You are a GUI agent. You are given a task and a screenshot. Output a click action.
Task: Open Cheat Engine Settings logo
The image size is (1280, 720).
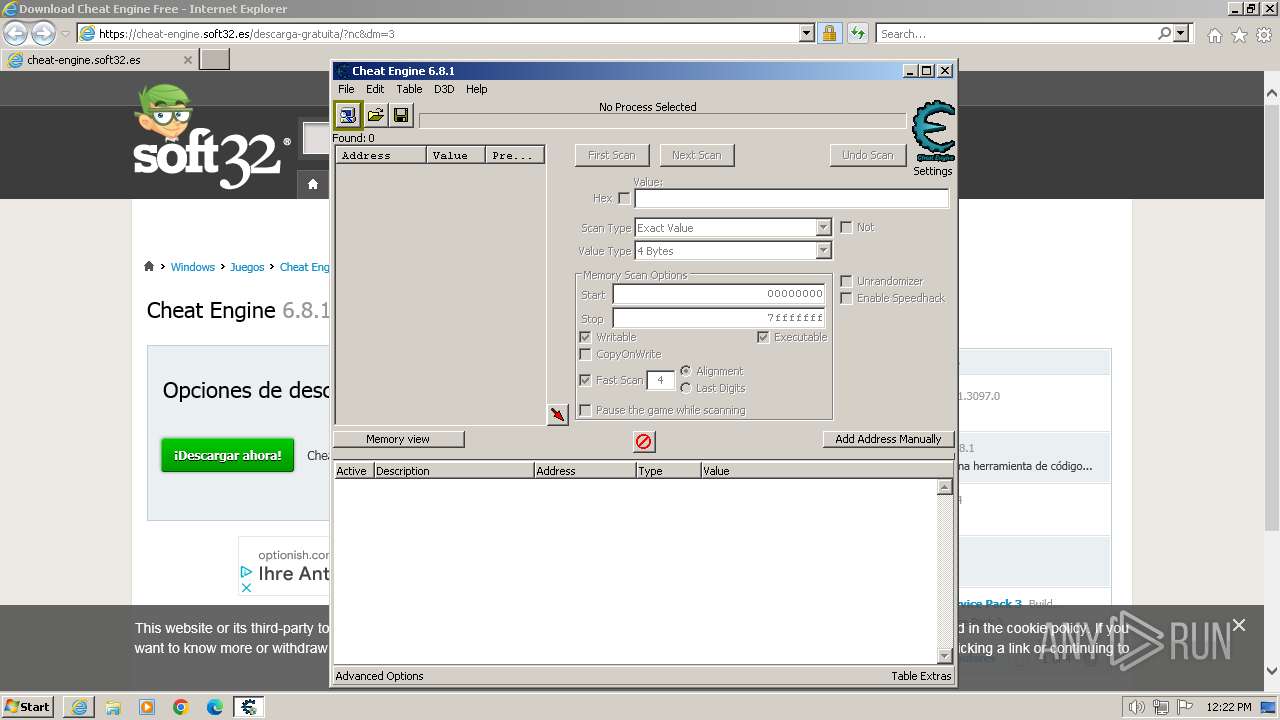coord(933,132)
